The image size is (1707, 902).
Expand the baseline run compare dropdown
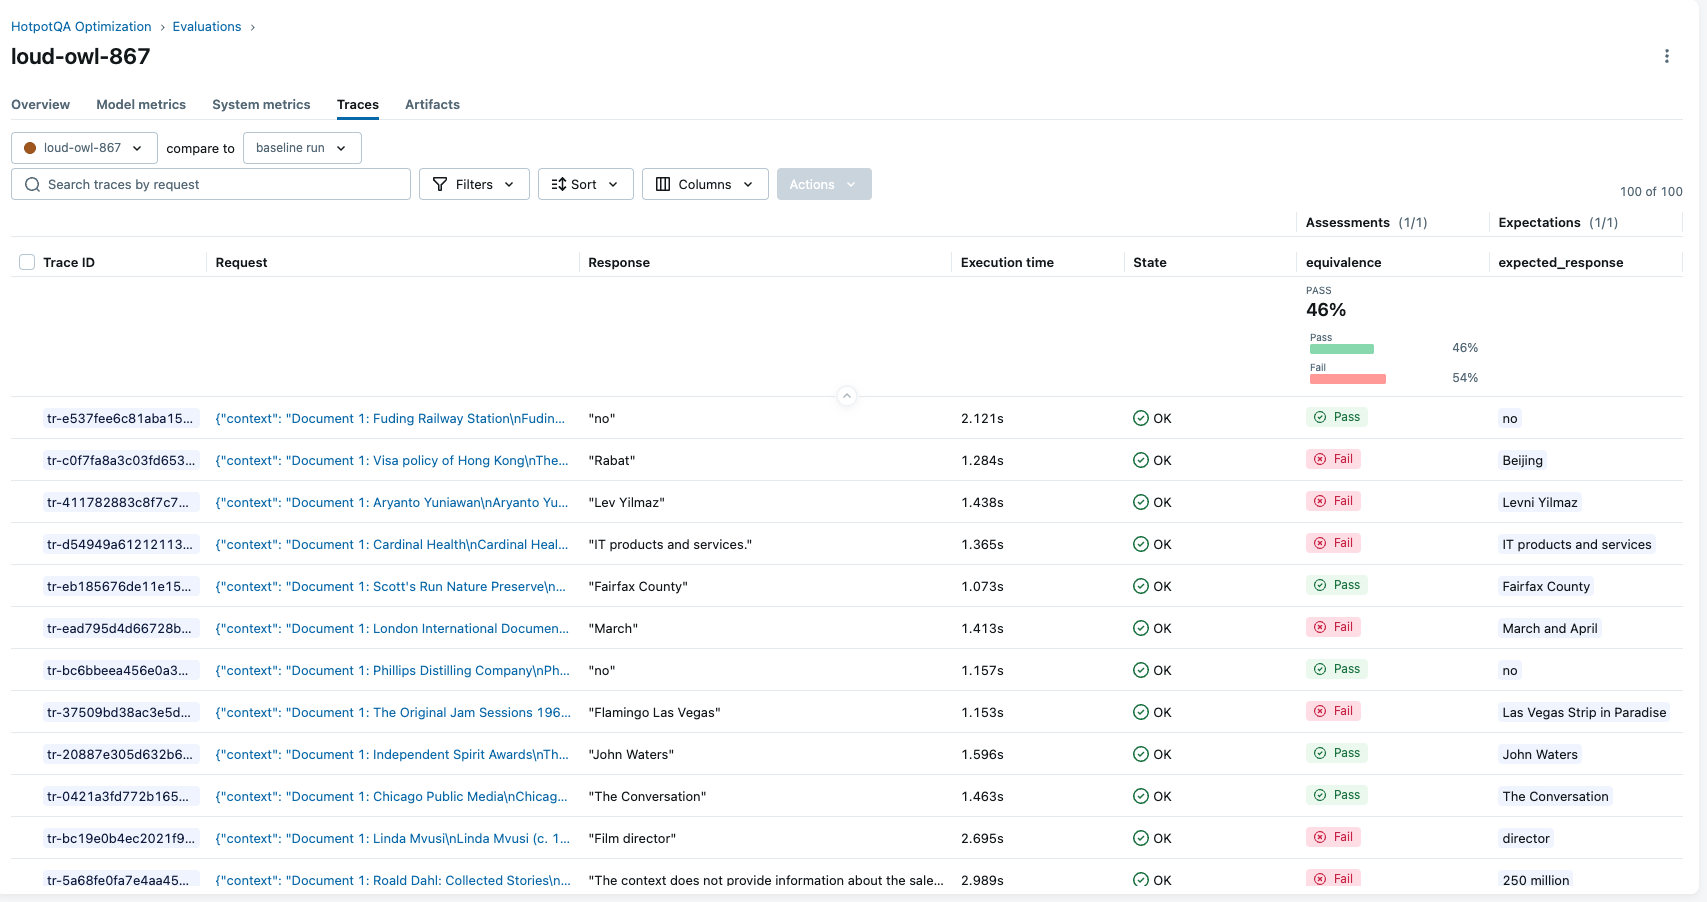coord(301,148)
